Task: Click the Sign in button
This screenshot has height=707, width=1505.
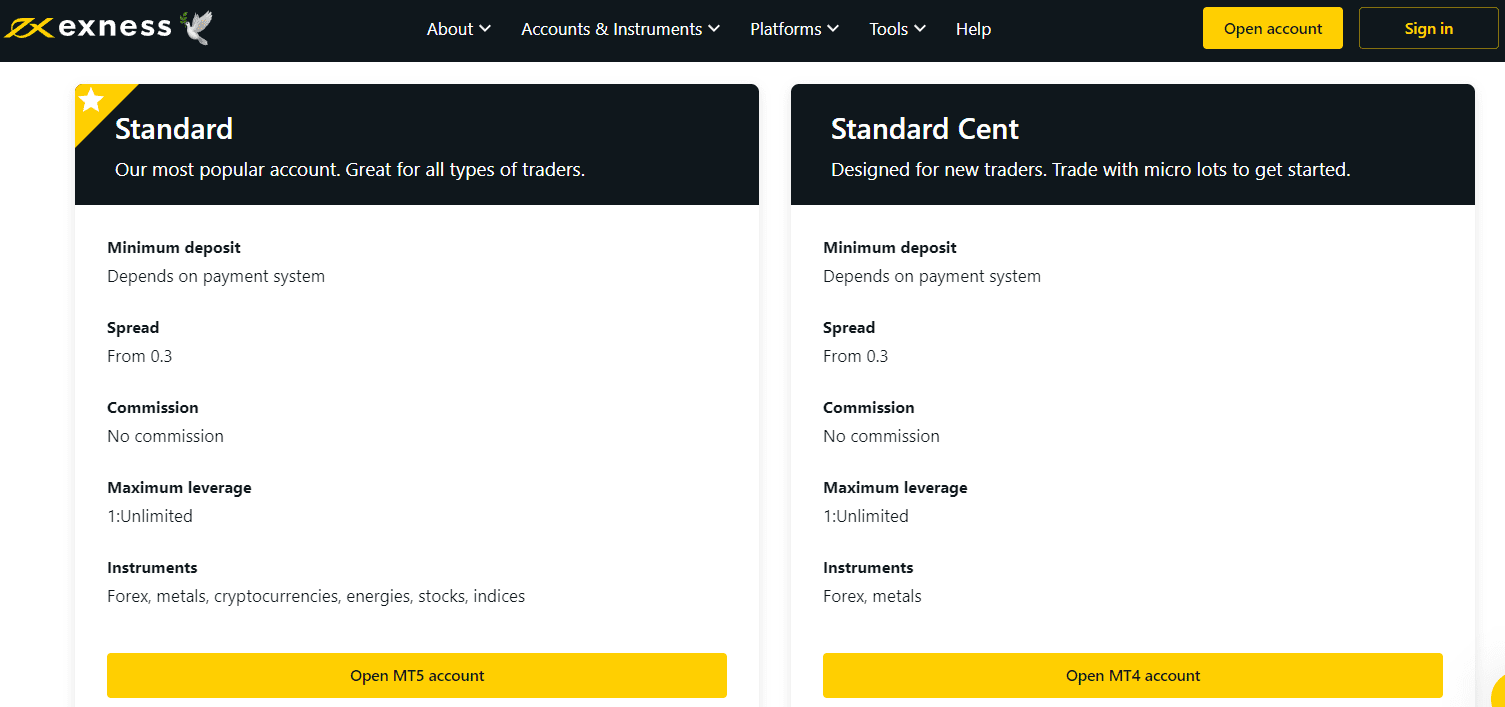Action: 1428,28
